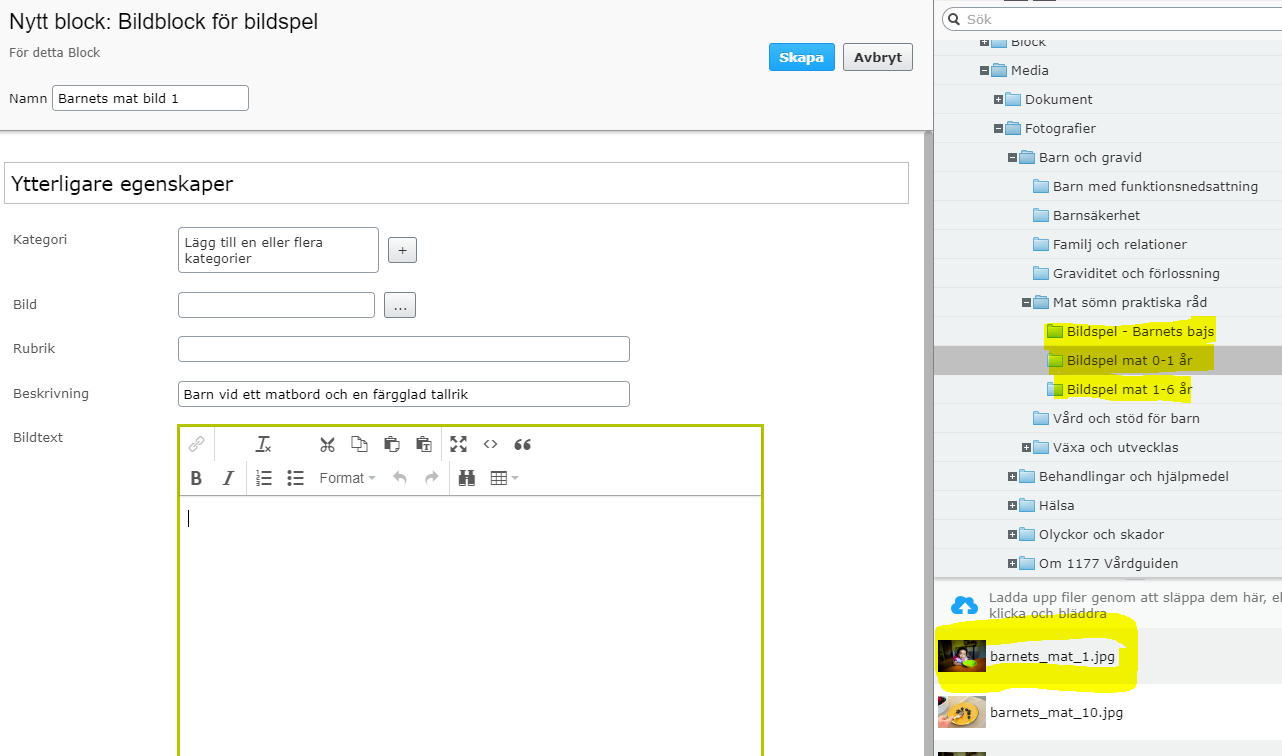Click the Rubrik text field
The image size is (1282, 756).
pos(403,349)
